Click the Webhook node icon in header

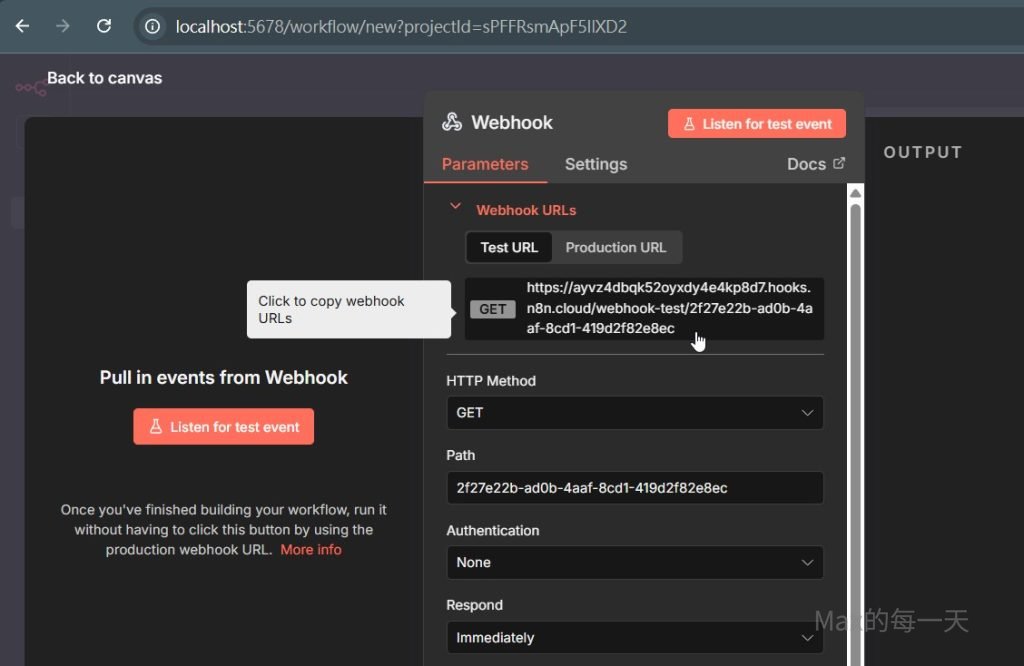pos(452,123)
